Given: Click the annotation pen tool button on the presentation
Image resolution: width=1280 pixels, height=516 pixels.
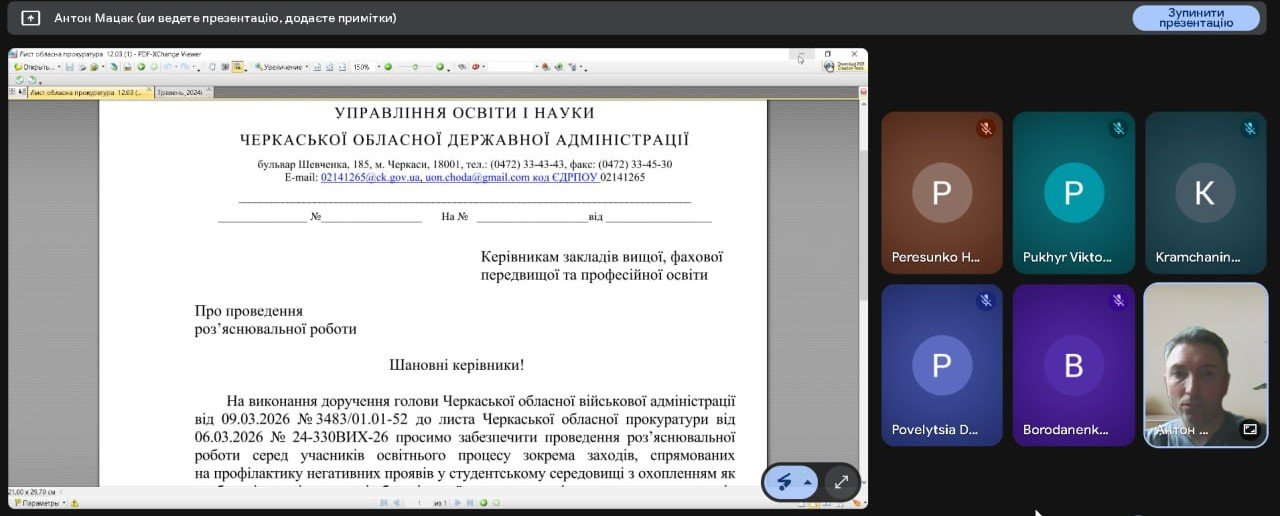Looking at the screenshot, I should 785,482.
